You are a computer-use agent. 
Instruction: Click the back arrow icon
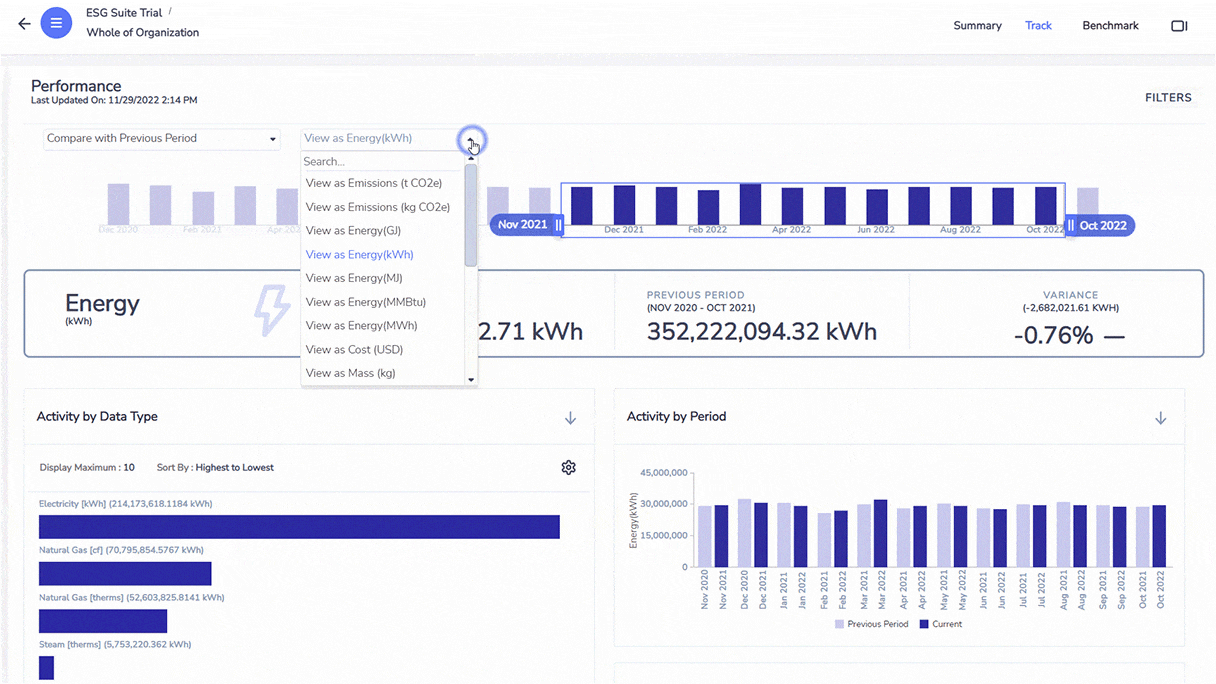(x=23, y=22)
